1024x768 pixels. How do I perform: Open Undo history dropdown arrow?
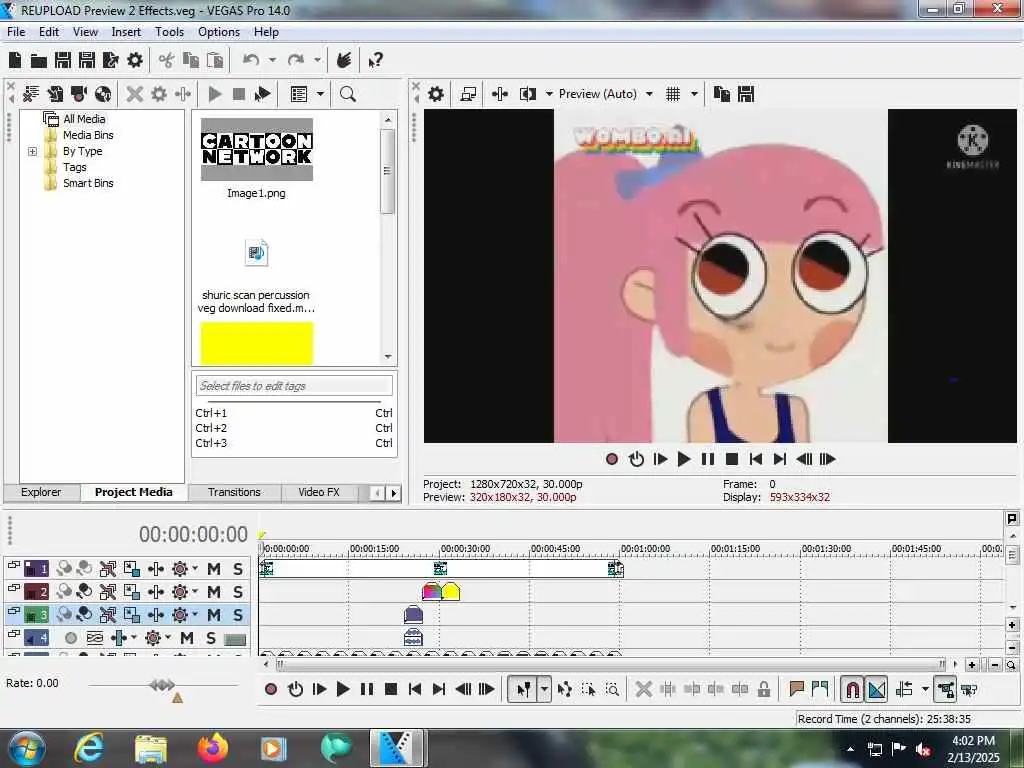coord(272,60)
